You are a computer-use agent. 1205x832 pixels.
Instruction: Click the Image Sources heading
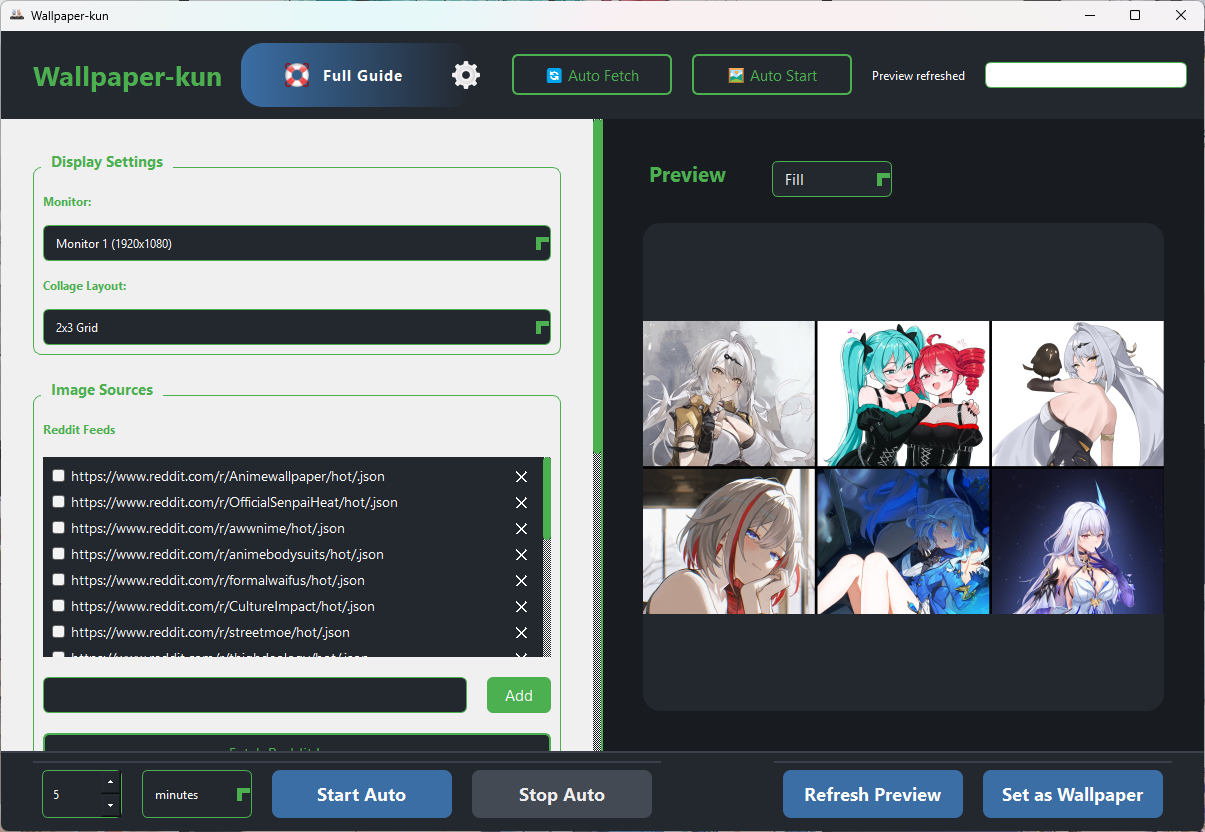pos(102,390)
